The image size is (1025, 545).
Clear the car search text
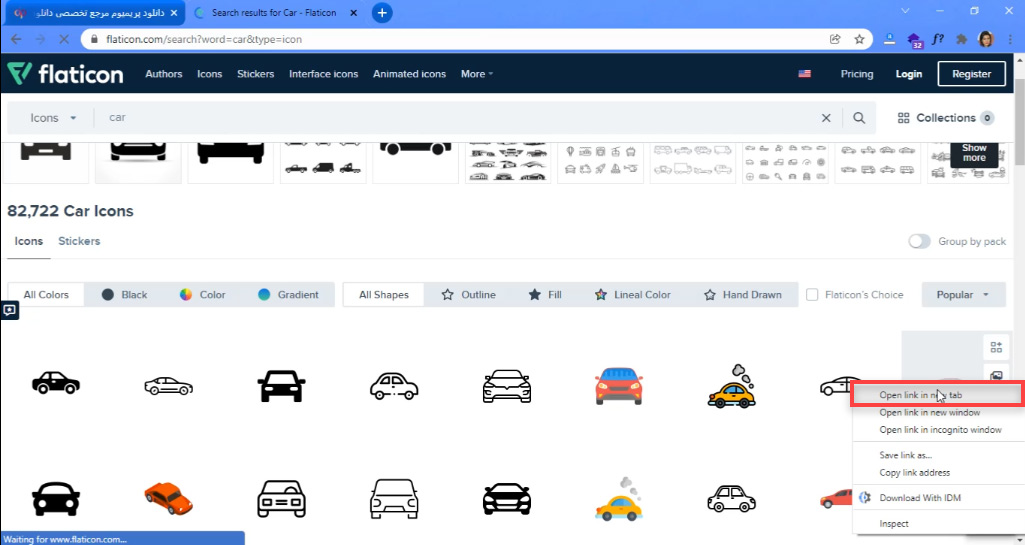pos(826,118)
